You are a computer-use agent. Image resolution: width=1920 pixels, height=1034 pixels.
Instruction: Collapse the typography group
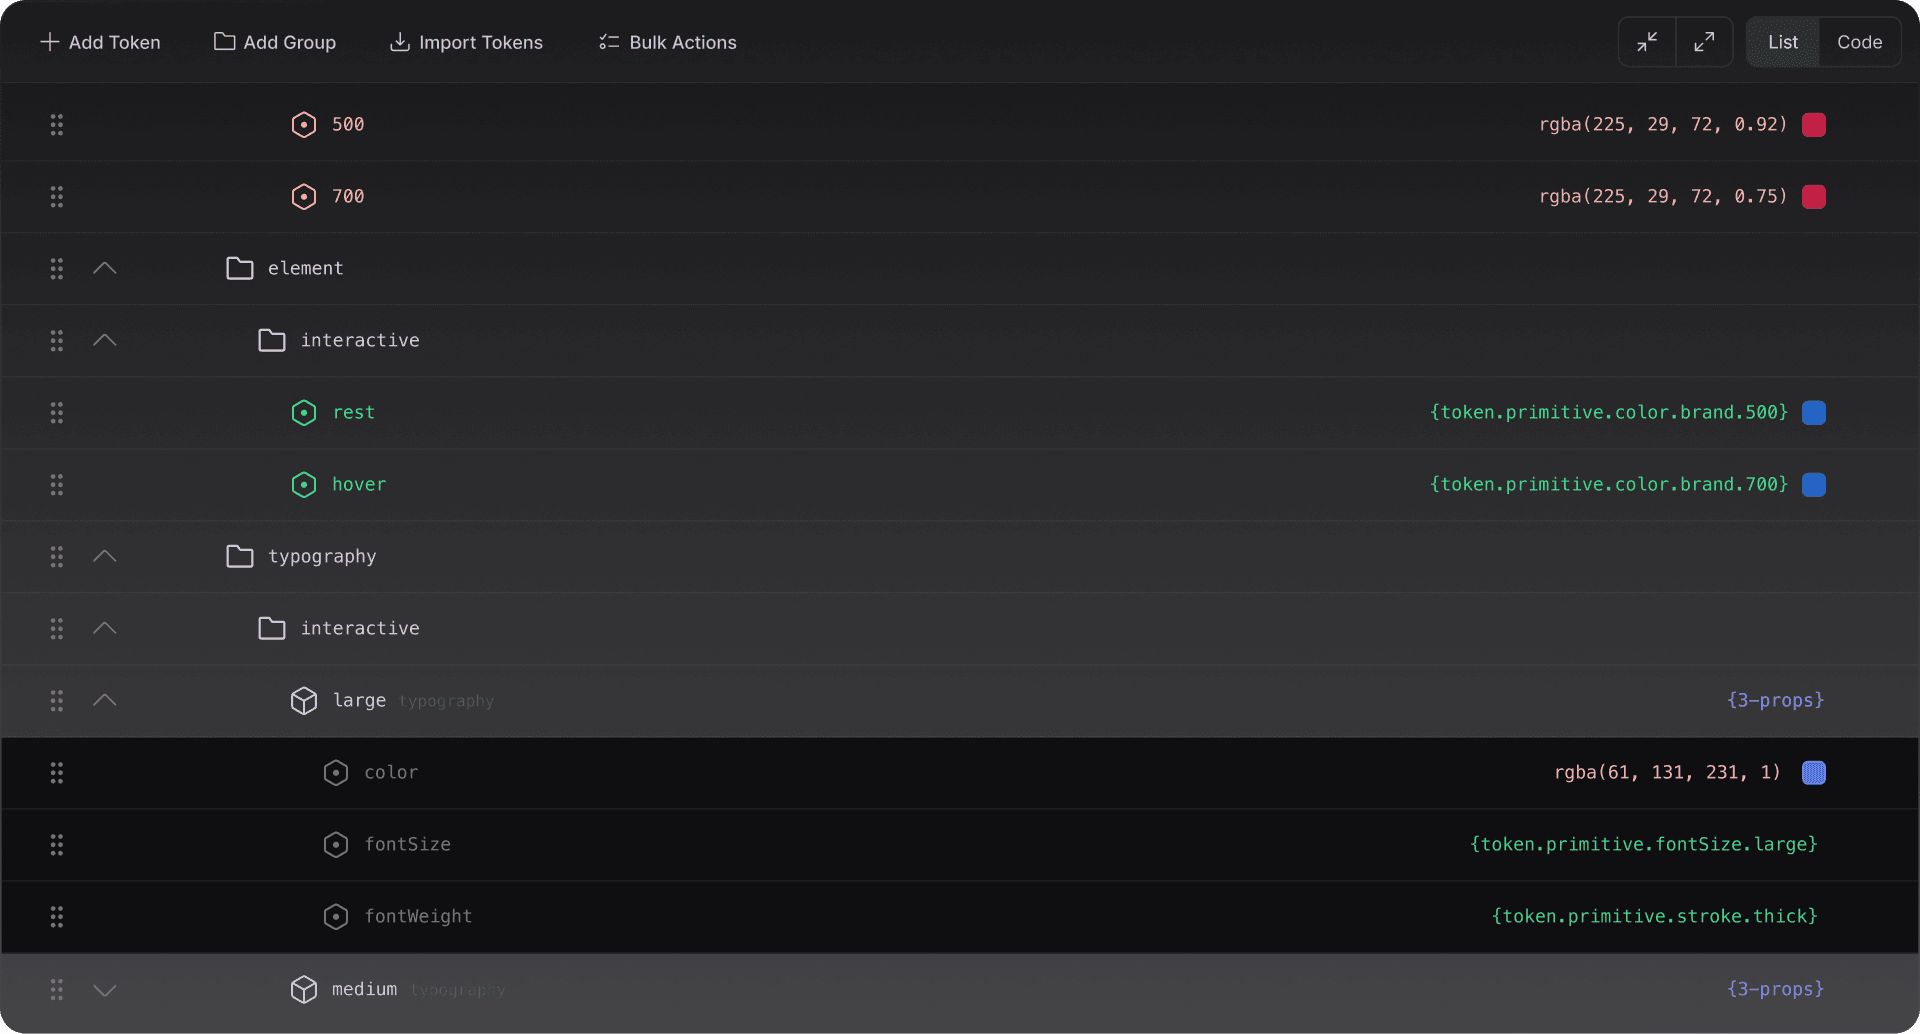tap(105, 556)
